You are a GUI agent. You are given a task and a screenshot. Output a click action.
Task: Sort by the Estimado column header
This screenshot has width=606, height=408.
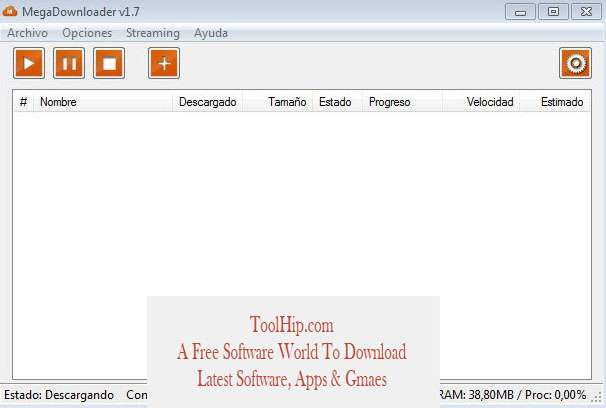555,102
